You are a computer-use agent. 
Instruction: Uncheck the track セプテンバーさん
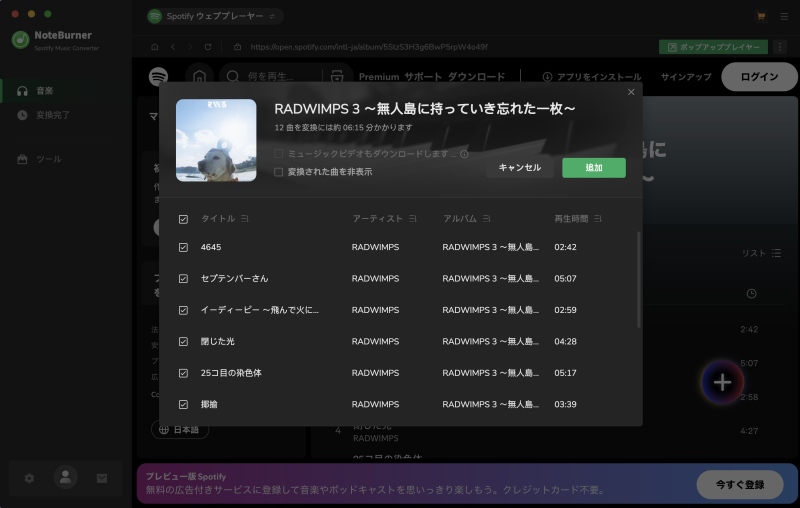183,278
